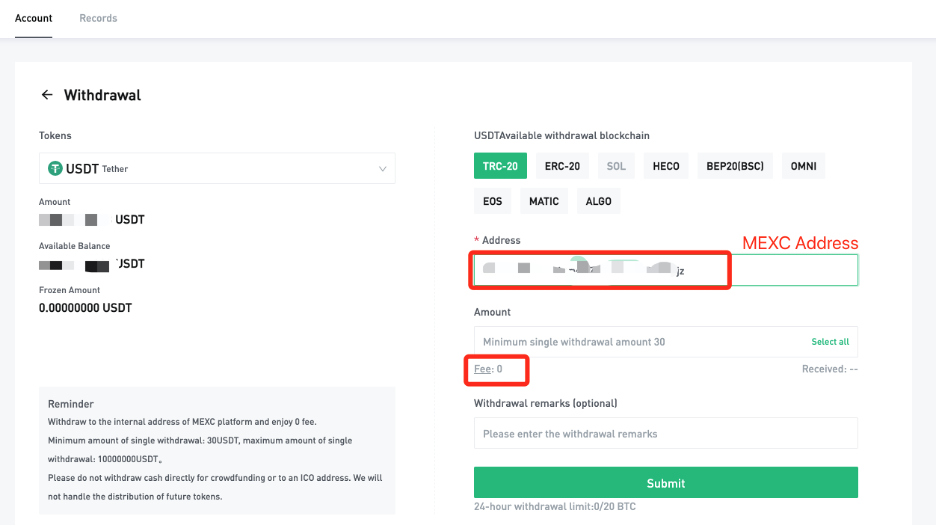936x526 pixels.
Task: Click the back arrow beside Withdrawal
Action: pyautogui.click(x=46, y=95)
